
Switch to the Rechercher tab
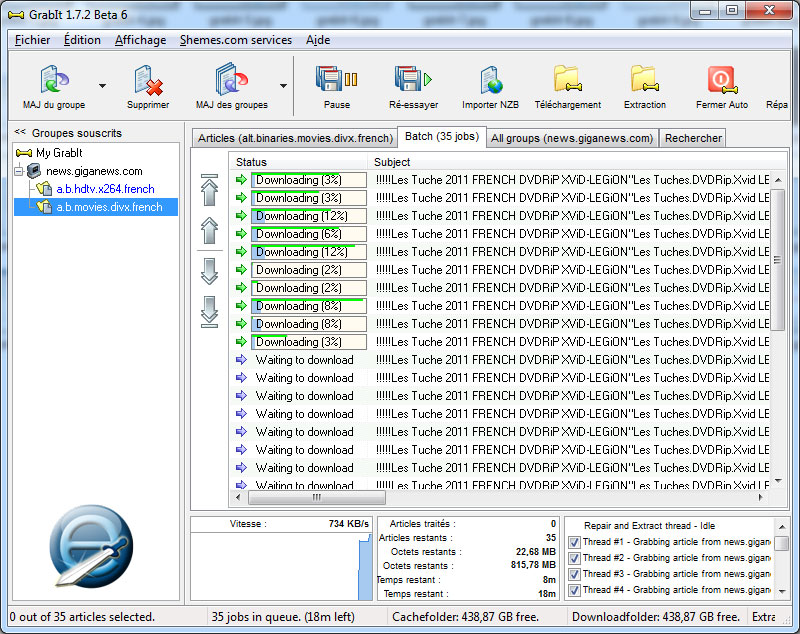pyautogui.click(x=693, y=138)
